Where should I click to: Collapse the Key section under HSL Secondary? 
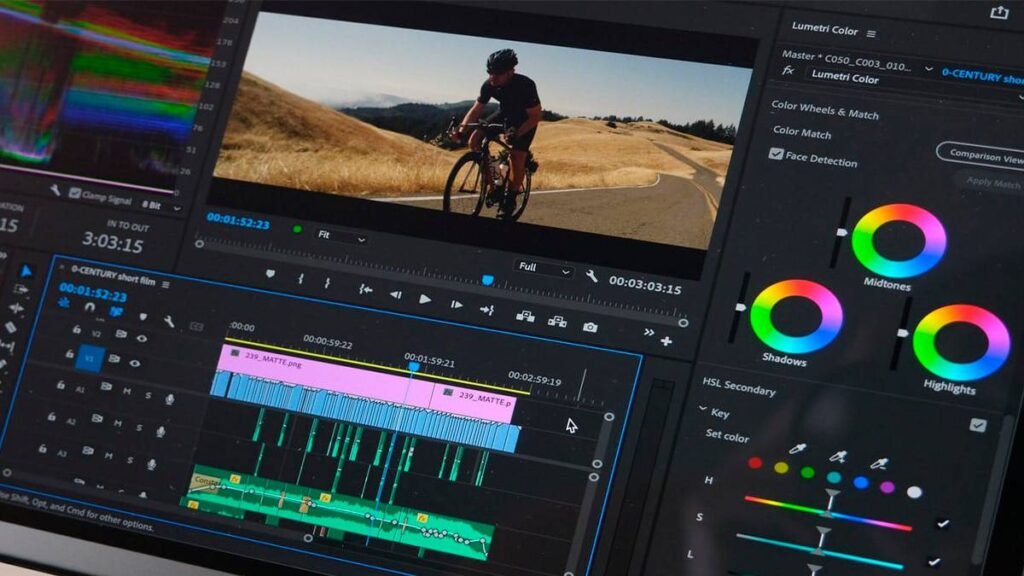(702, 409)
